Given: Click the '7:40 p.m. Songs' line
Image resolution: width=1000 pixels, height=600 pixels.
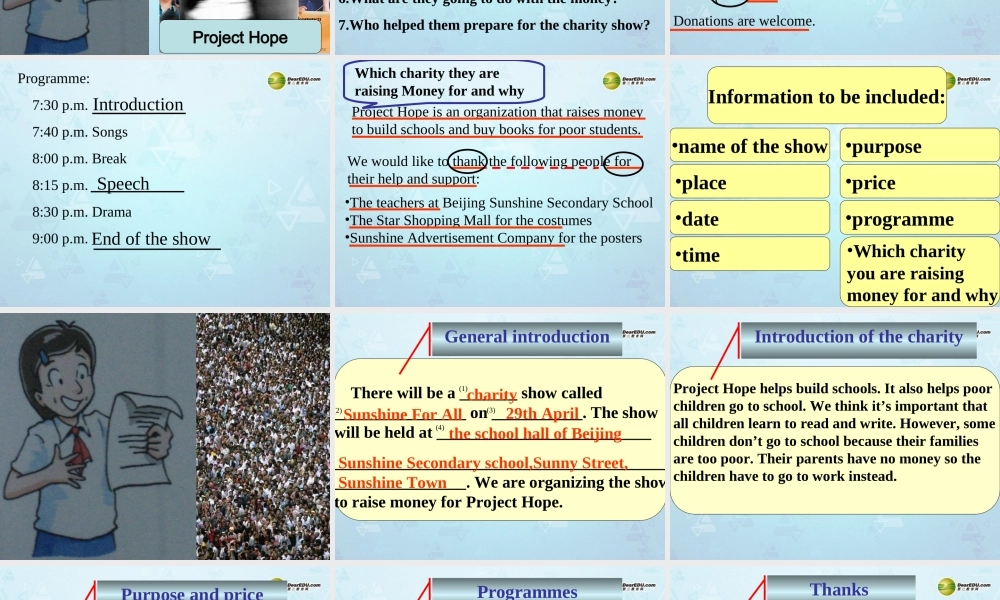Looking at the screenshot, I should pos(80,132).
